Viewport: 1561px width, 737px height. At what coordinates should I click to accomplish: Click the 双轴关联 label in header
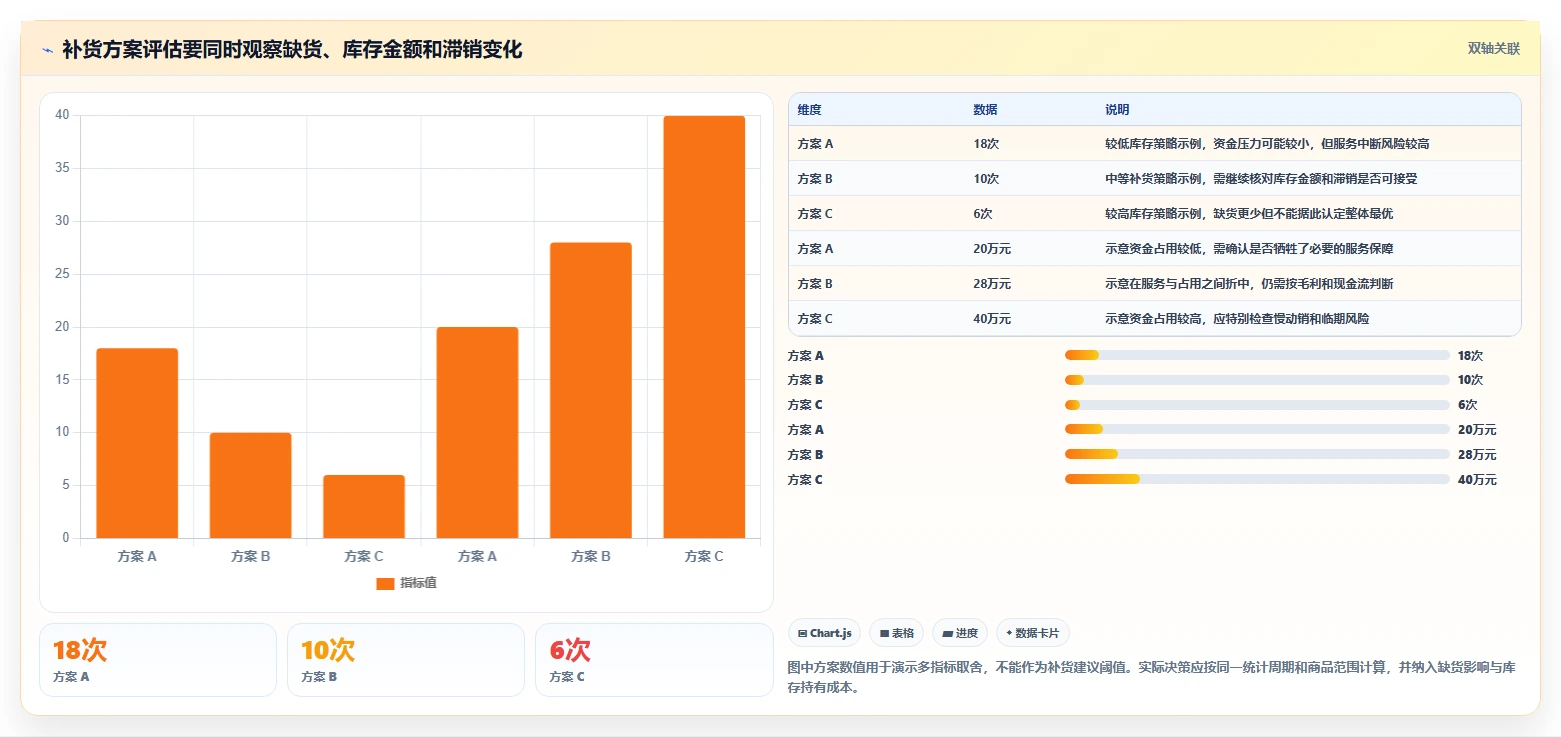click(1493, 49)
